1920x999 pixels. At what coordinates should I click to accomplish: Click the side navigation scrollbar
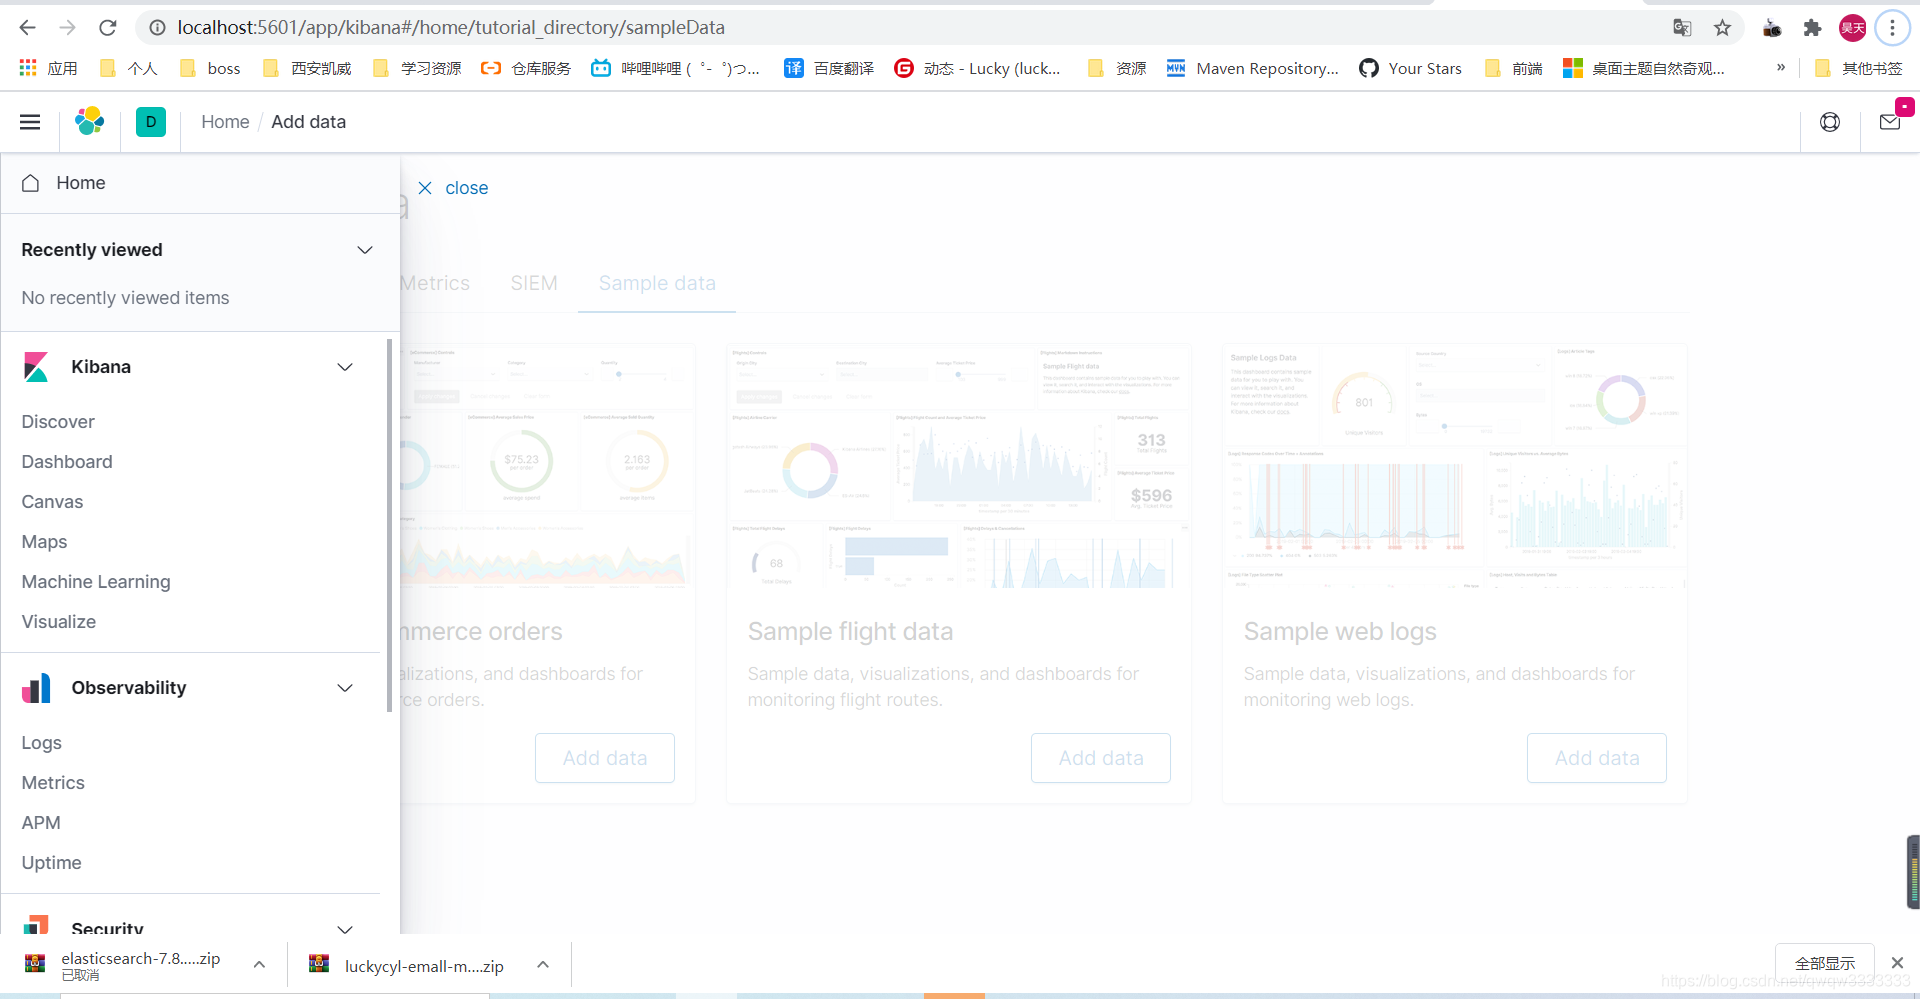tap(389, 525)
